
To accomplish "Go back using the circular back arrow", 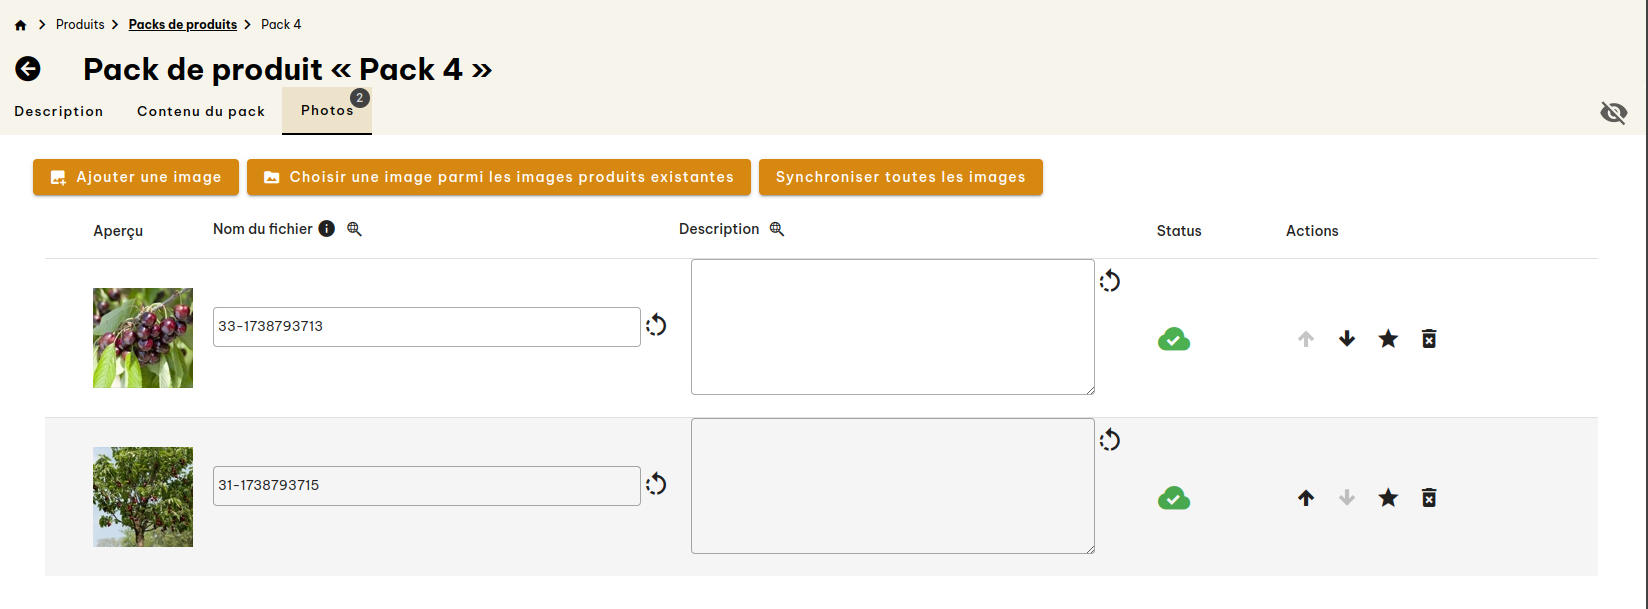I will click(28, 69).
